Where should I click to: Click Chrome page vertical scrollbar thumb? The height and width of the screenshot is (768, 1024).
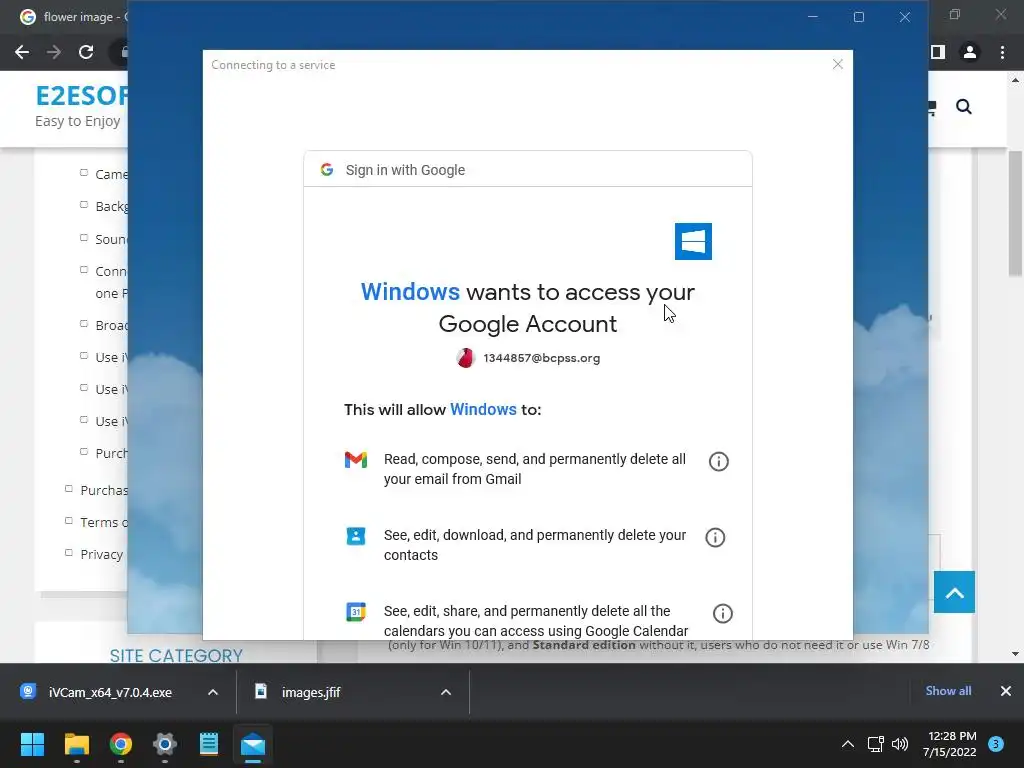[1015, 212]
